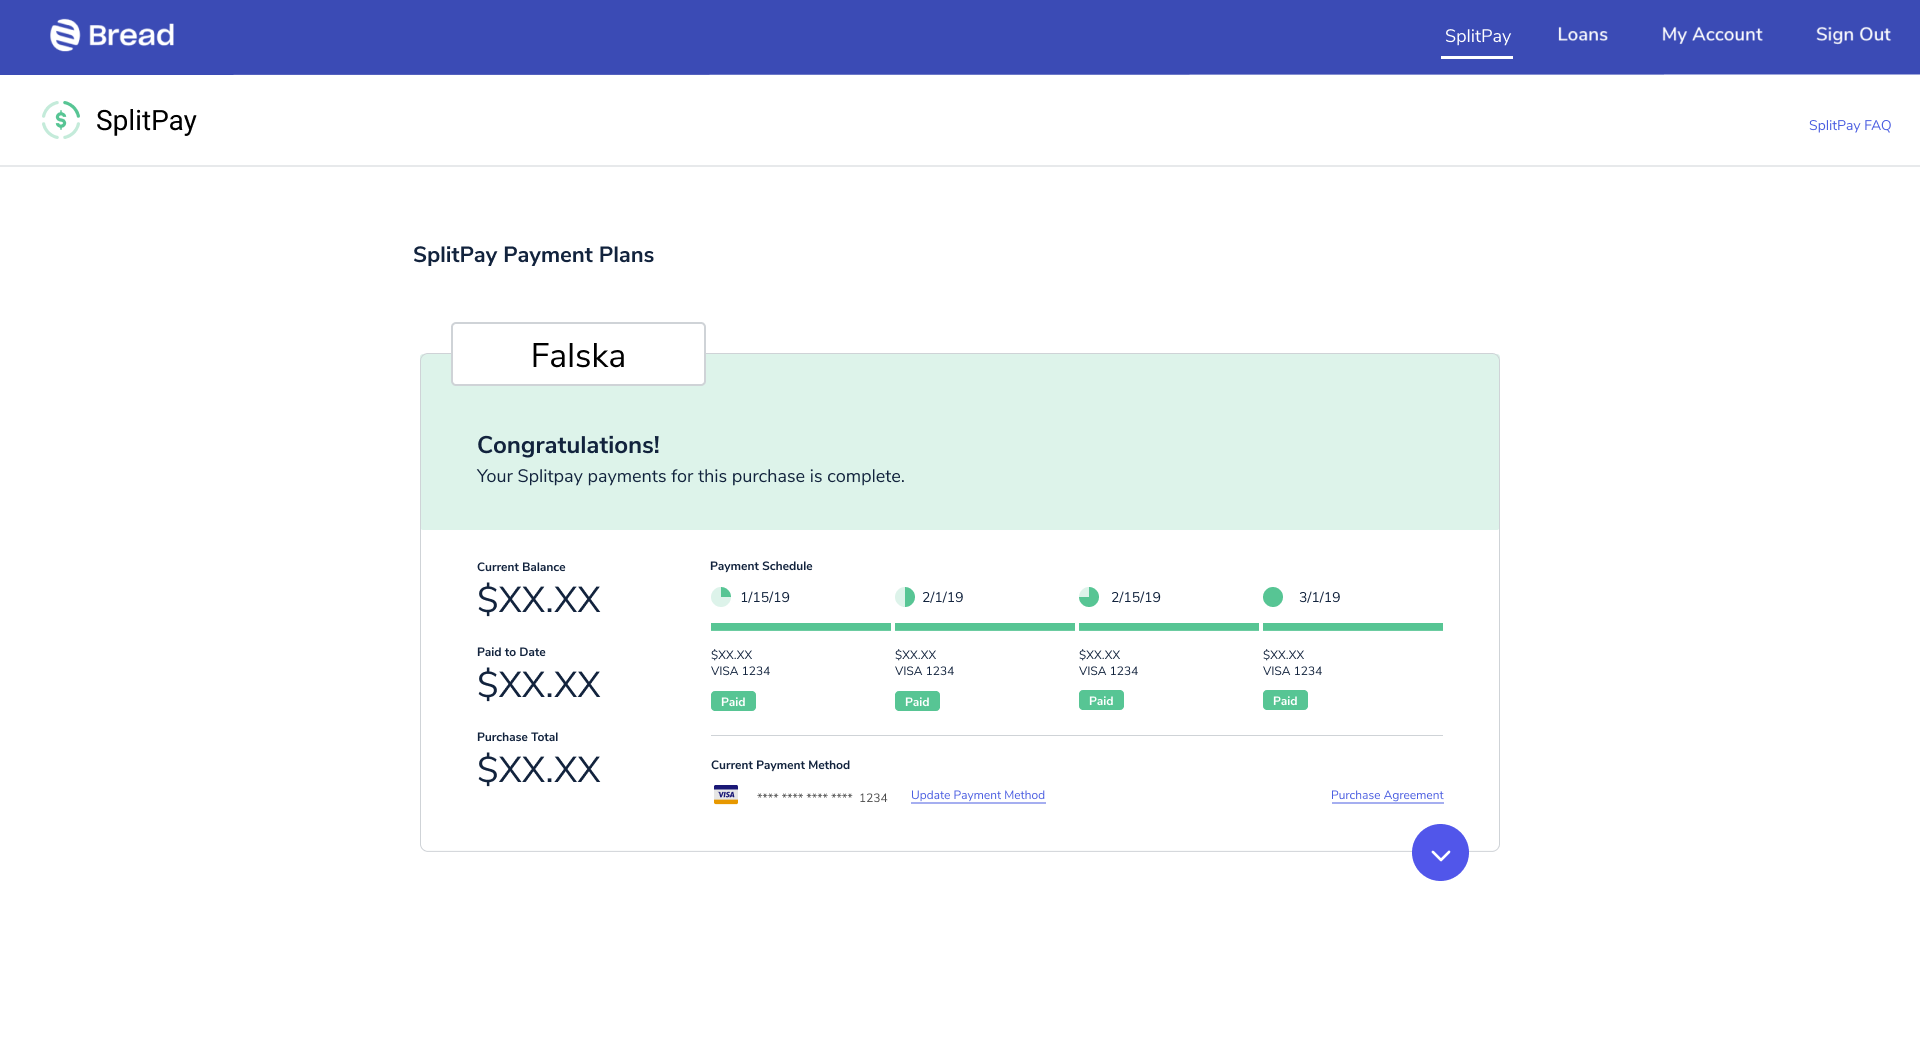Viewport: 1920px width, 1057px height.
Task: Click the masked card number ending 1234
Action: [x=822, y=797]
